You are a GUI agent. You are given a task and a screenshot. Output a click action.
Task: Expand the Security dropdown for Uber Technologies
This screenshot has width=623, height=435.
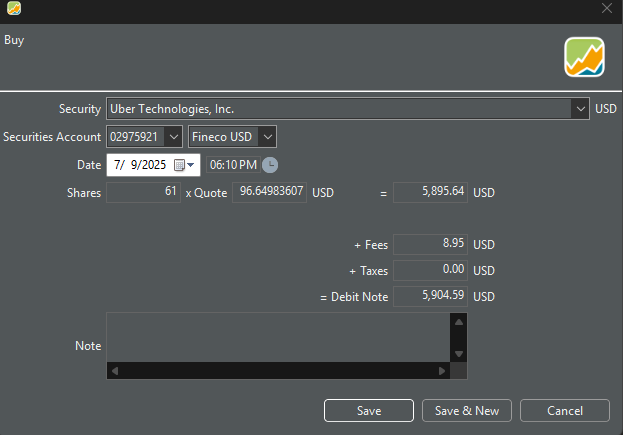pos(580,109)
